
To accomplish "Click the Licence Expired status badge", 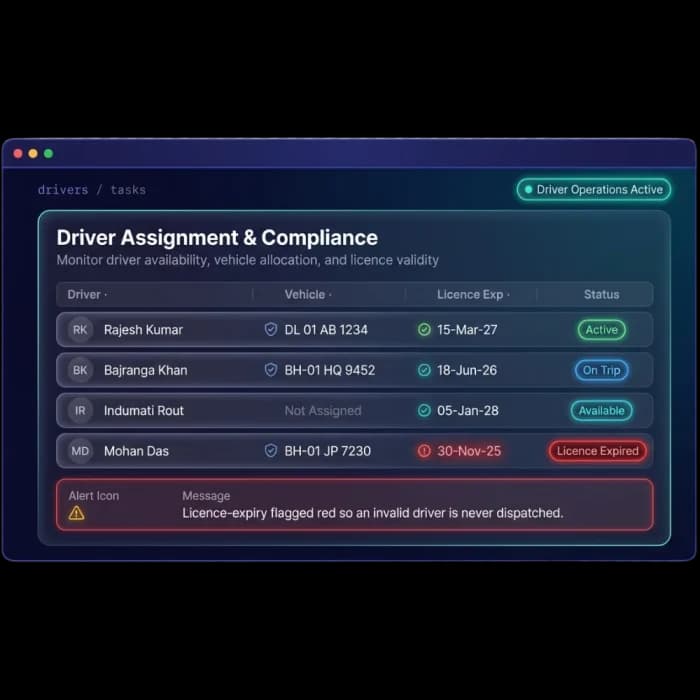I will pyautogui.click(x=597, y=451).
